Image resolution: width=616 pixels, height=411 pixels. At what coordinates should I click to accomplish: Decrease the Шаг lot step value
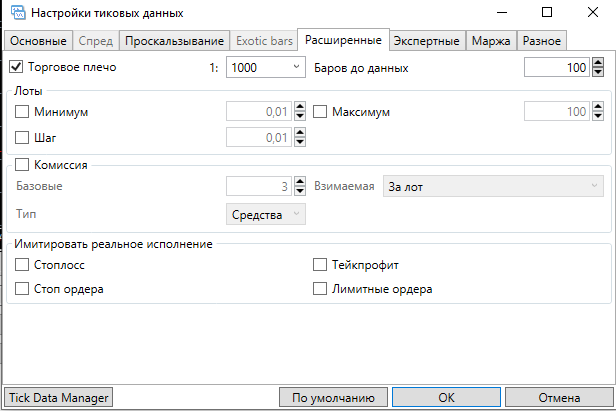pyautogui.click(x=300, y=142)
